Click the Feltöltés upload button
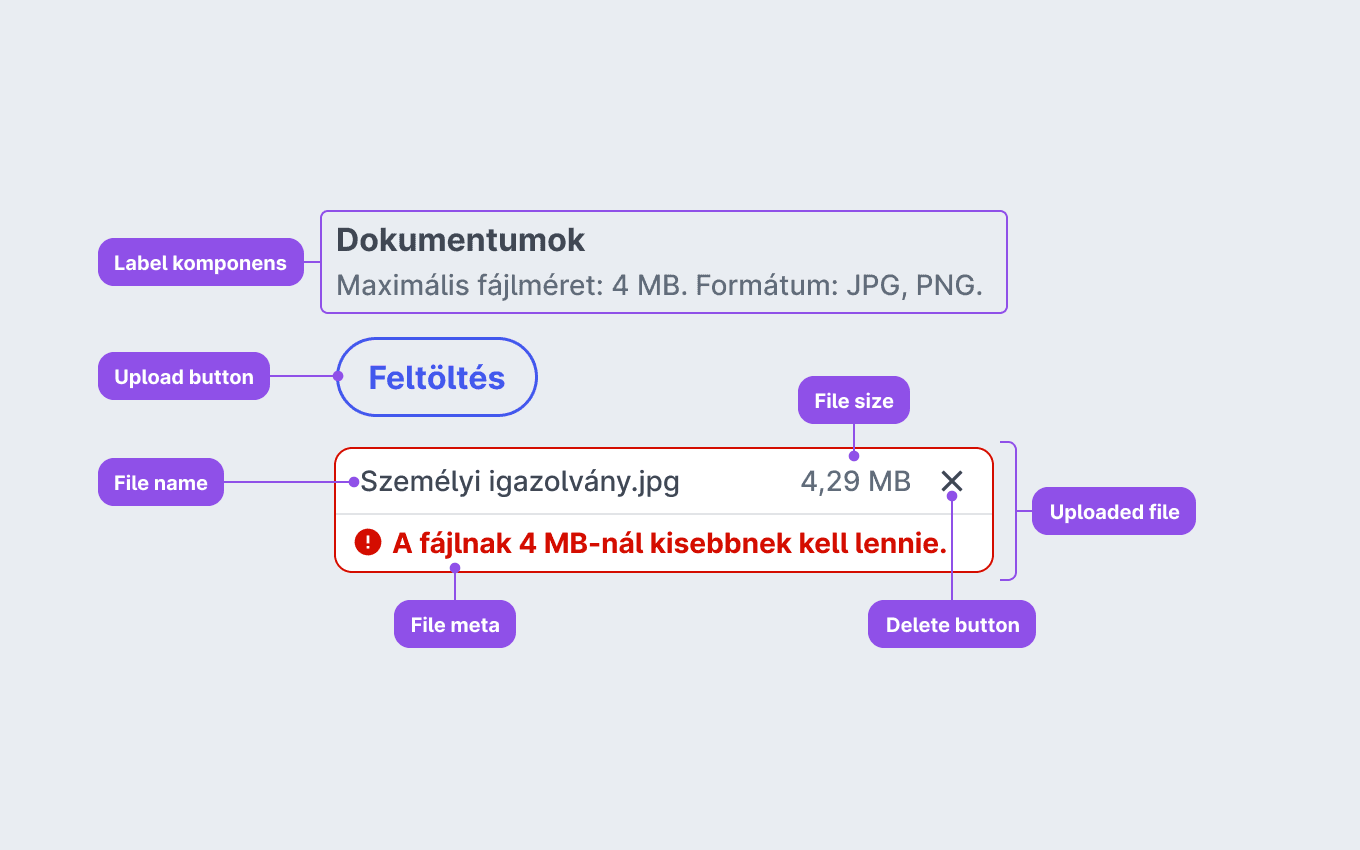 (437, 377)
